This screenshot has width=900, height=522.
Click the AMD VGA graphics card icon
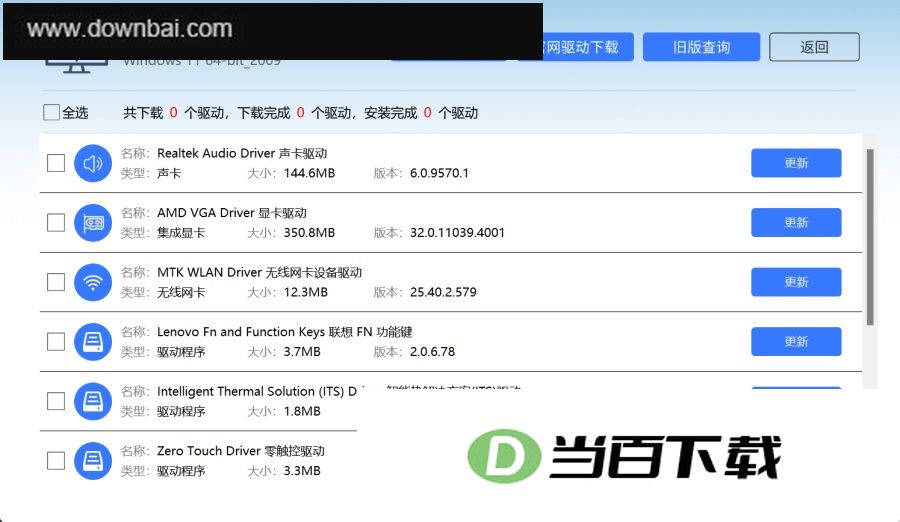(x=93, y=223)
